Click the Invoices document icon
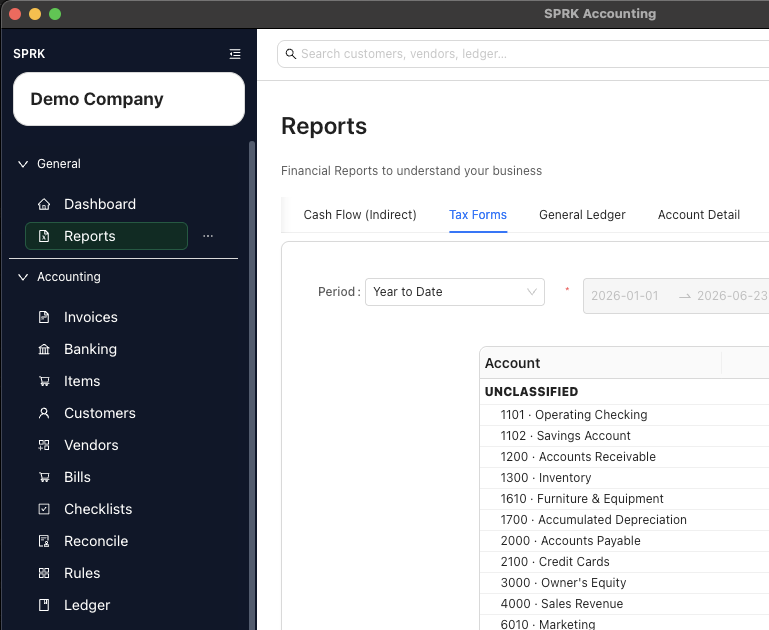The height and width of the screenshot is (630, 769). [44, 317]
